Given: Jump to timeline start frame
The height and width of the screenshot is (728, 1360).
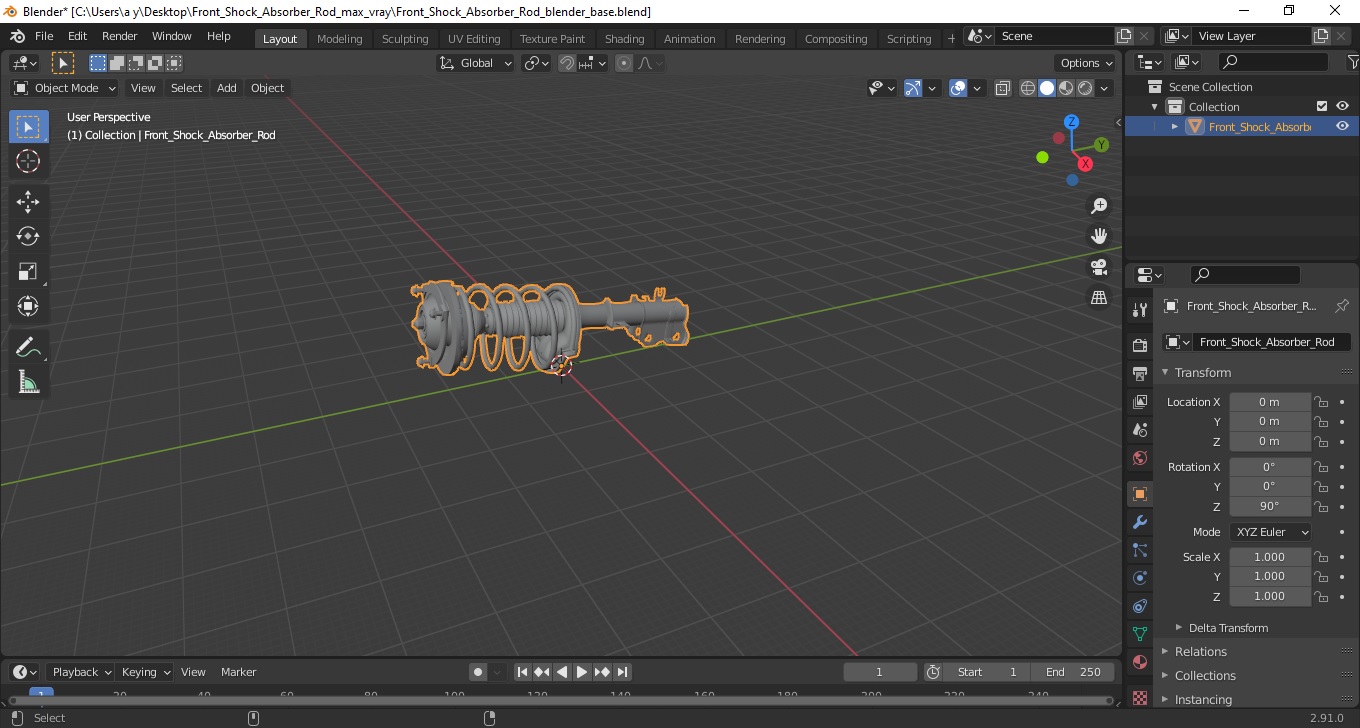Looking at the screenshot, I should (522, 672).
